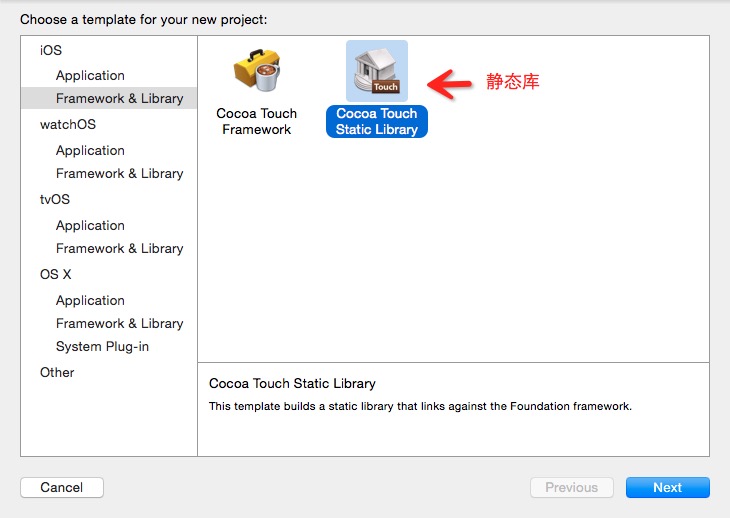Select Framework & Library under iOS
730x518 pixels.
(119, 98)
